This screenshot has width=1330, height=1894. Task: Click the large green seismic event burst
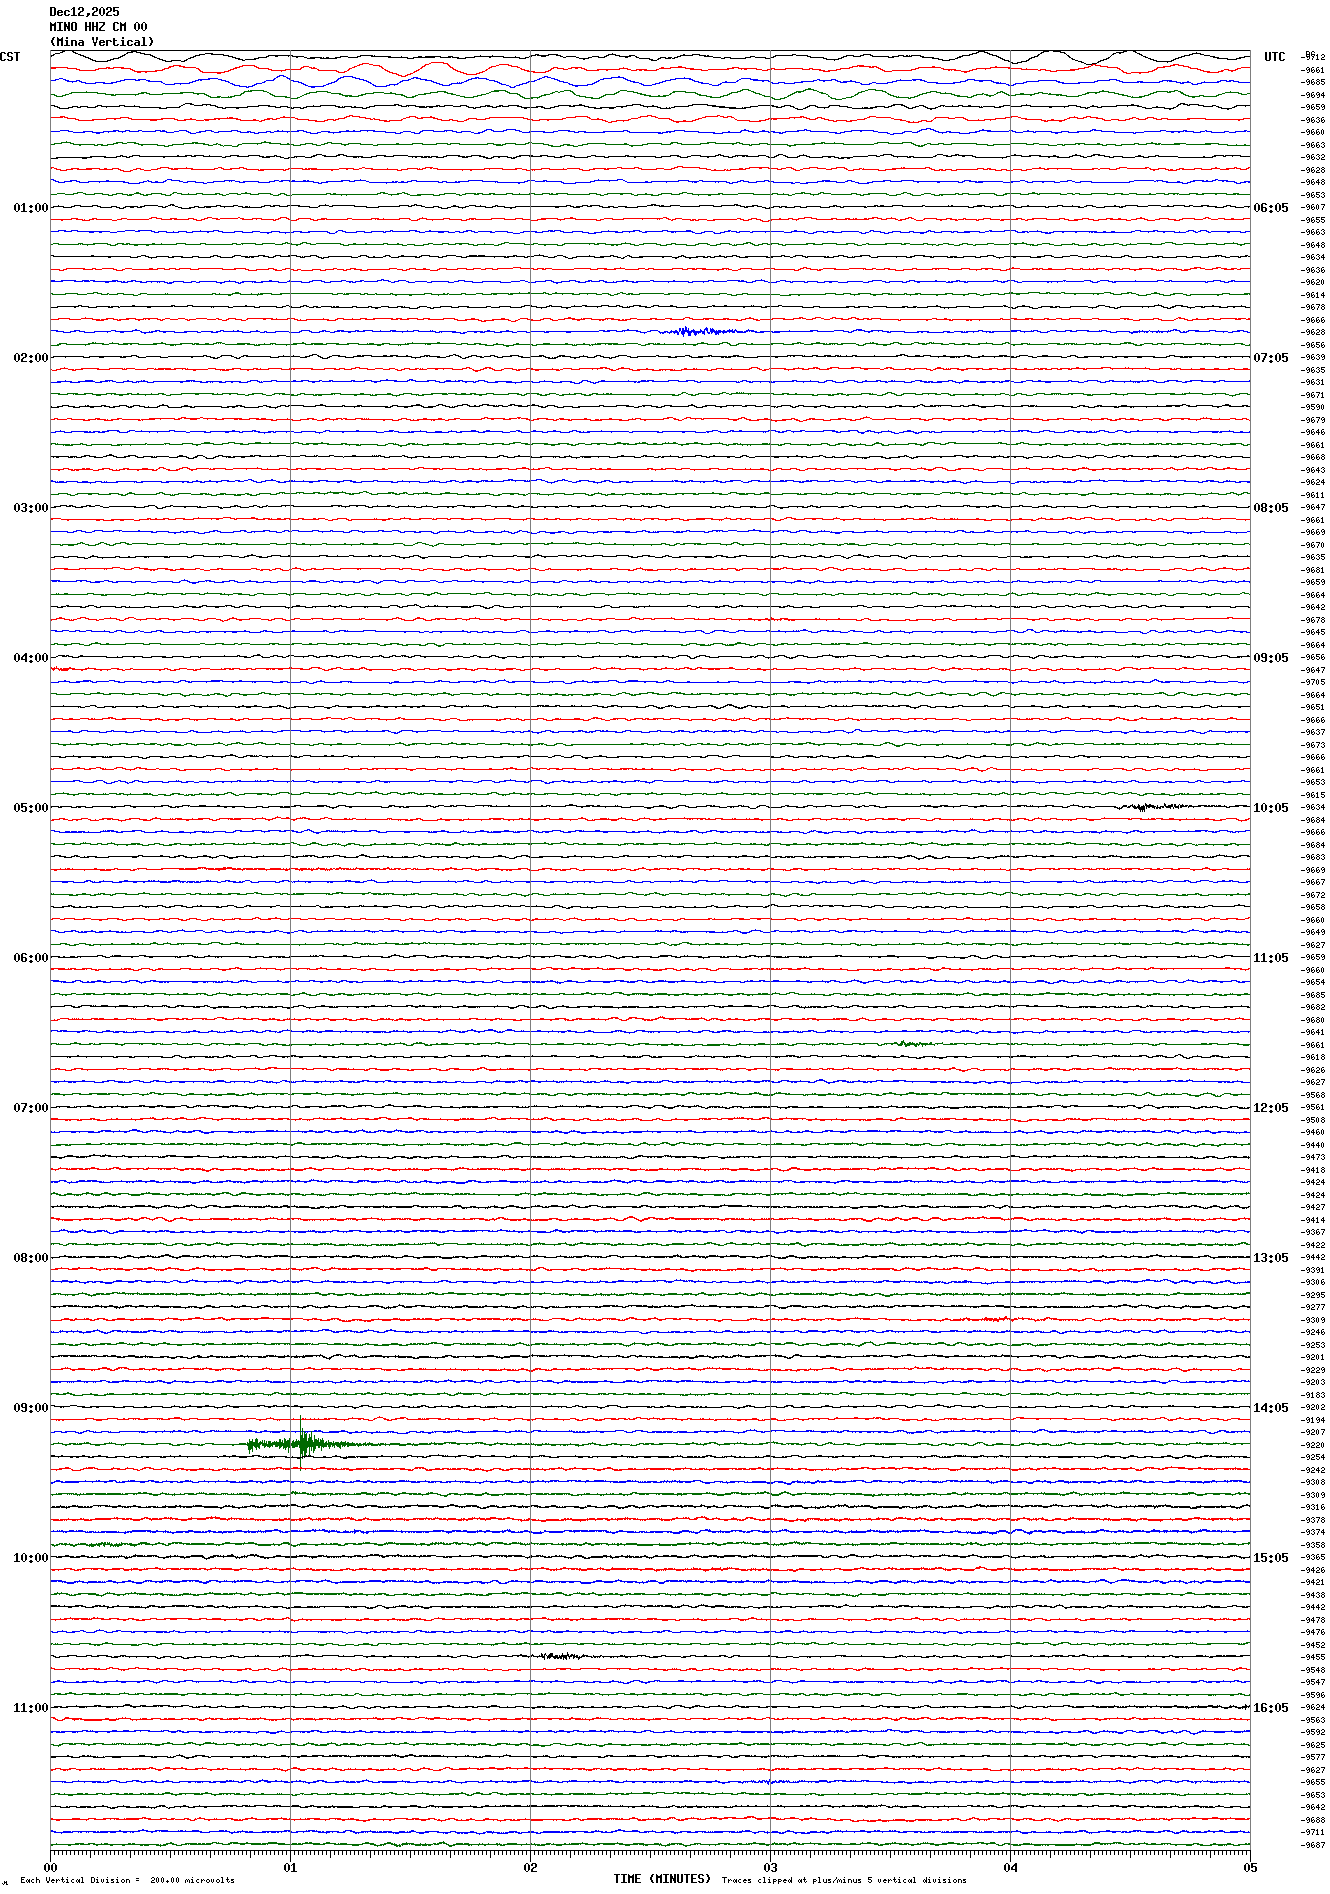coord(302,1443)
